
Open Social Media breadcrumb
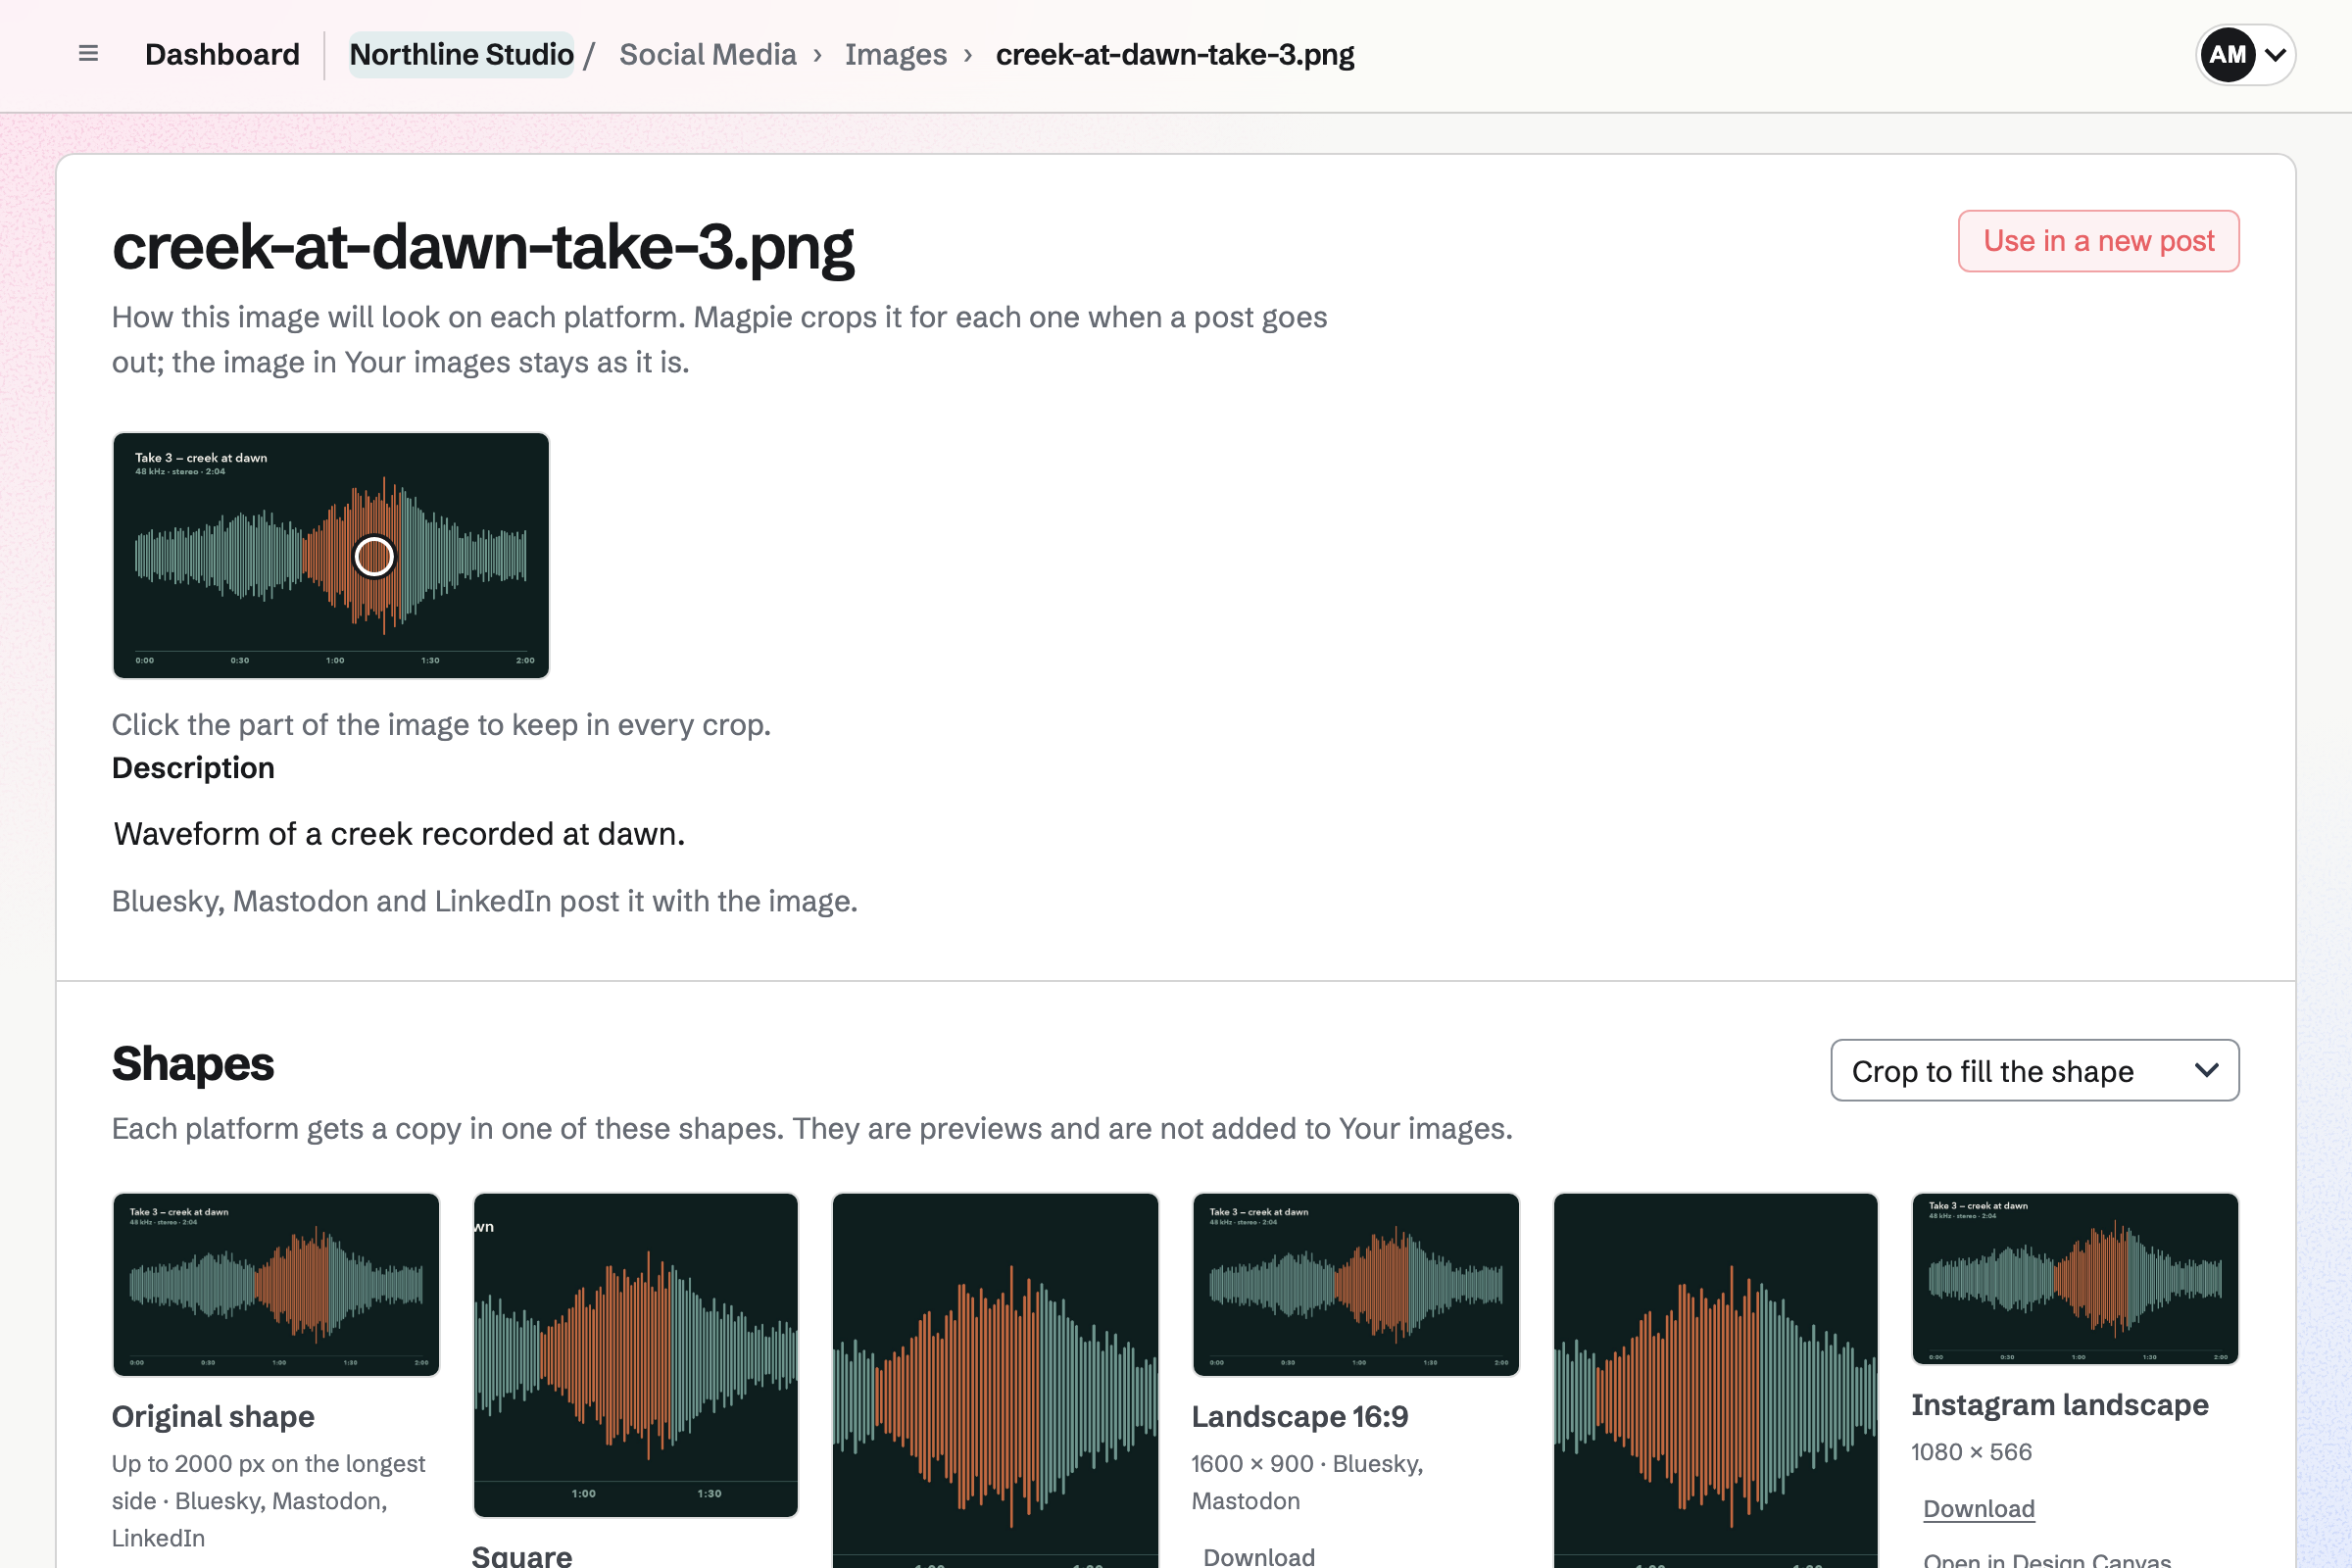click(x=707, y=54)
